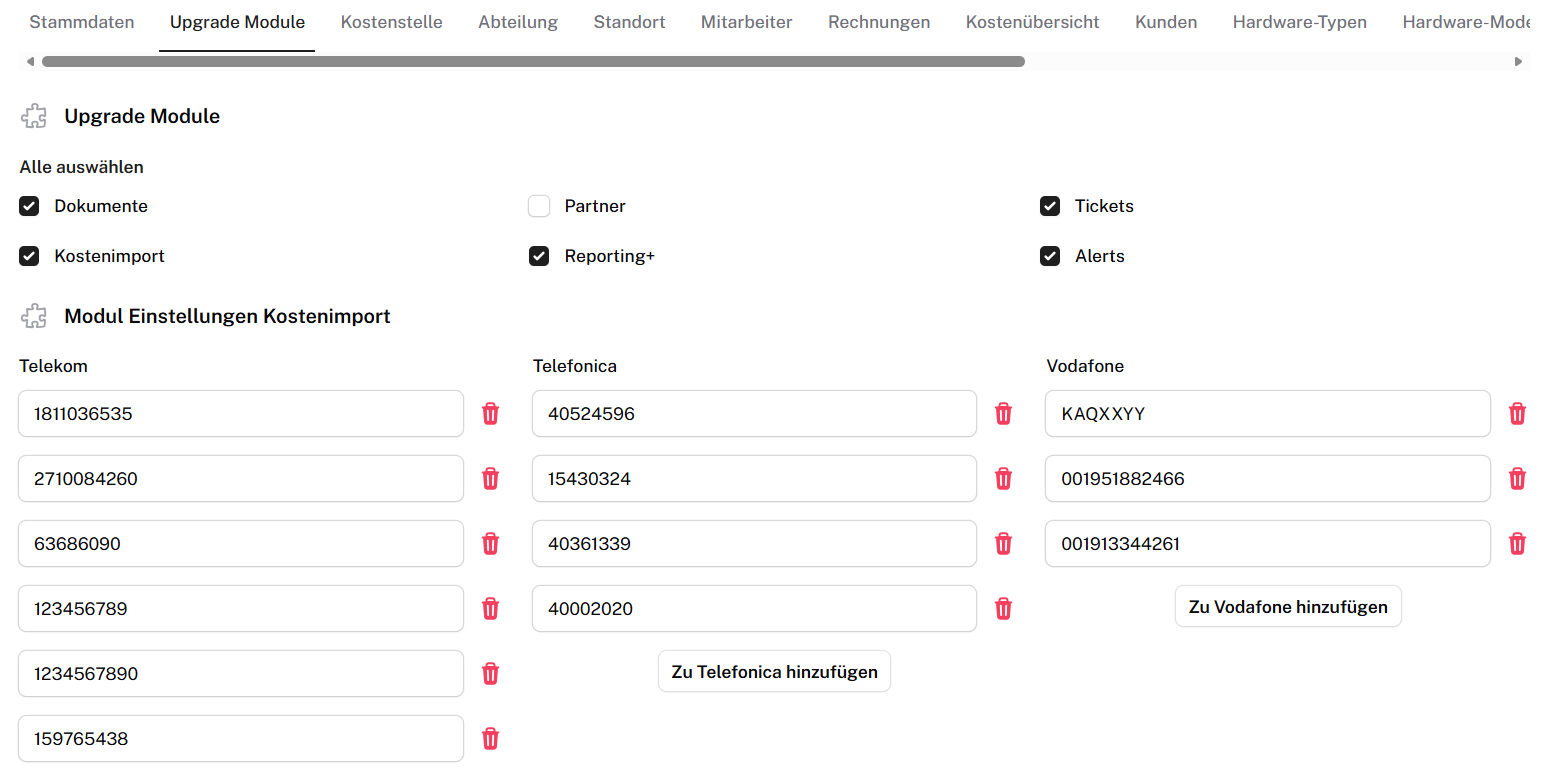Remove Telefonica number 40002020 with trash icon
The width and height of the screenshot is (1553, 771).
1003,609
